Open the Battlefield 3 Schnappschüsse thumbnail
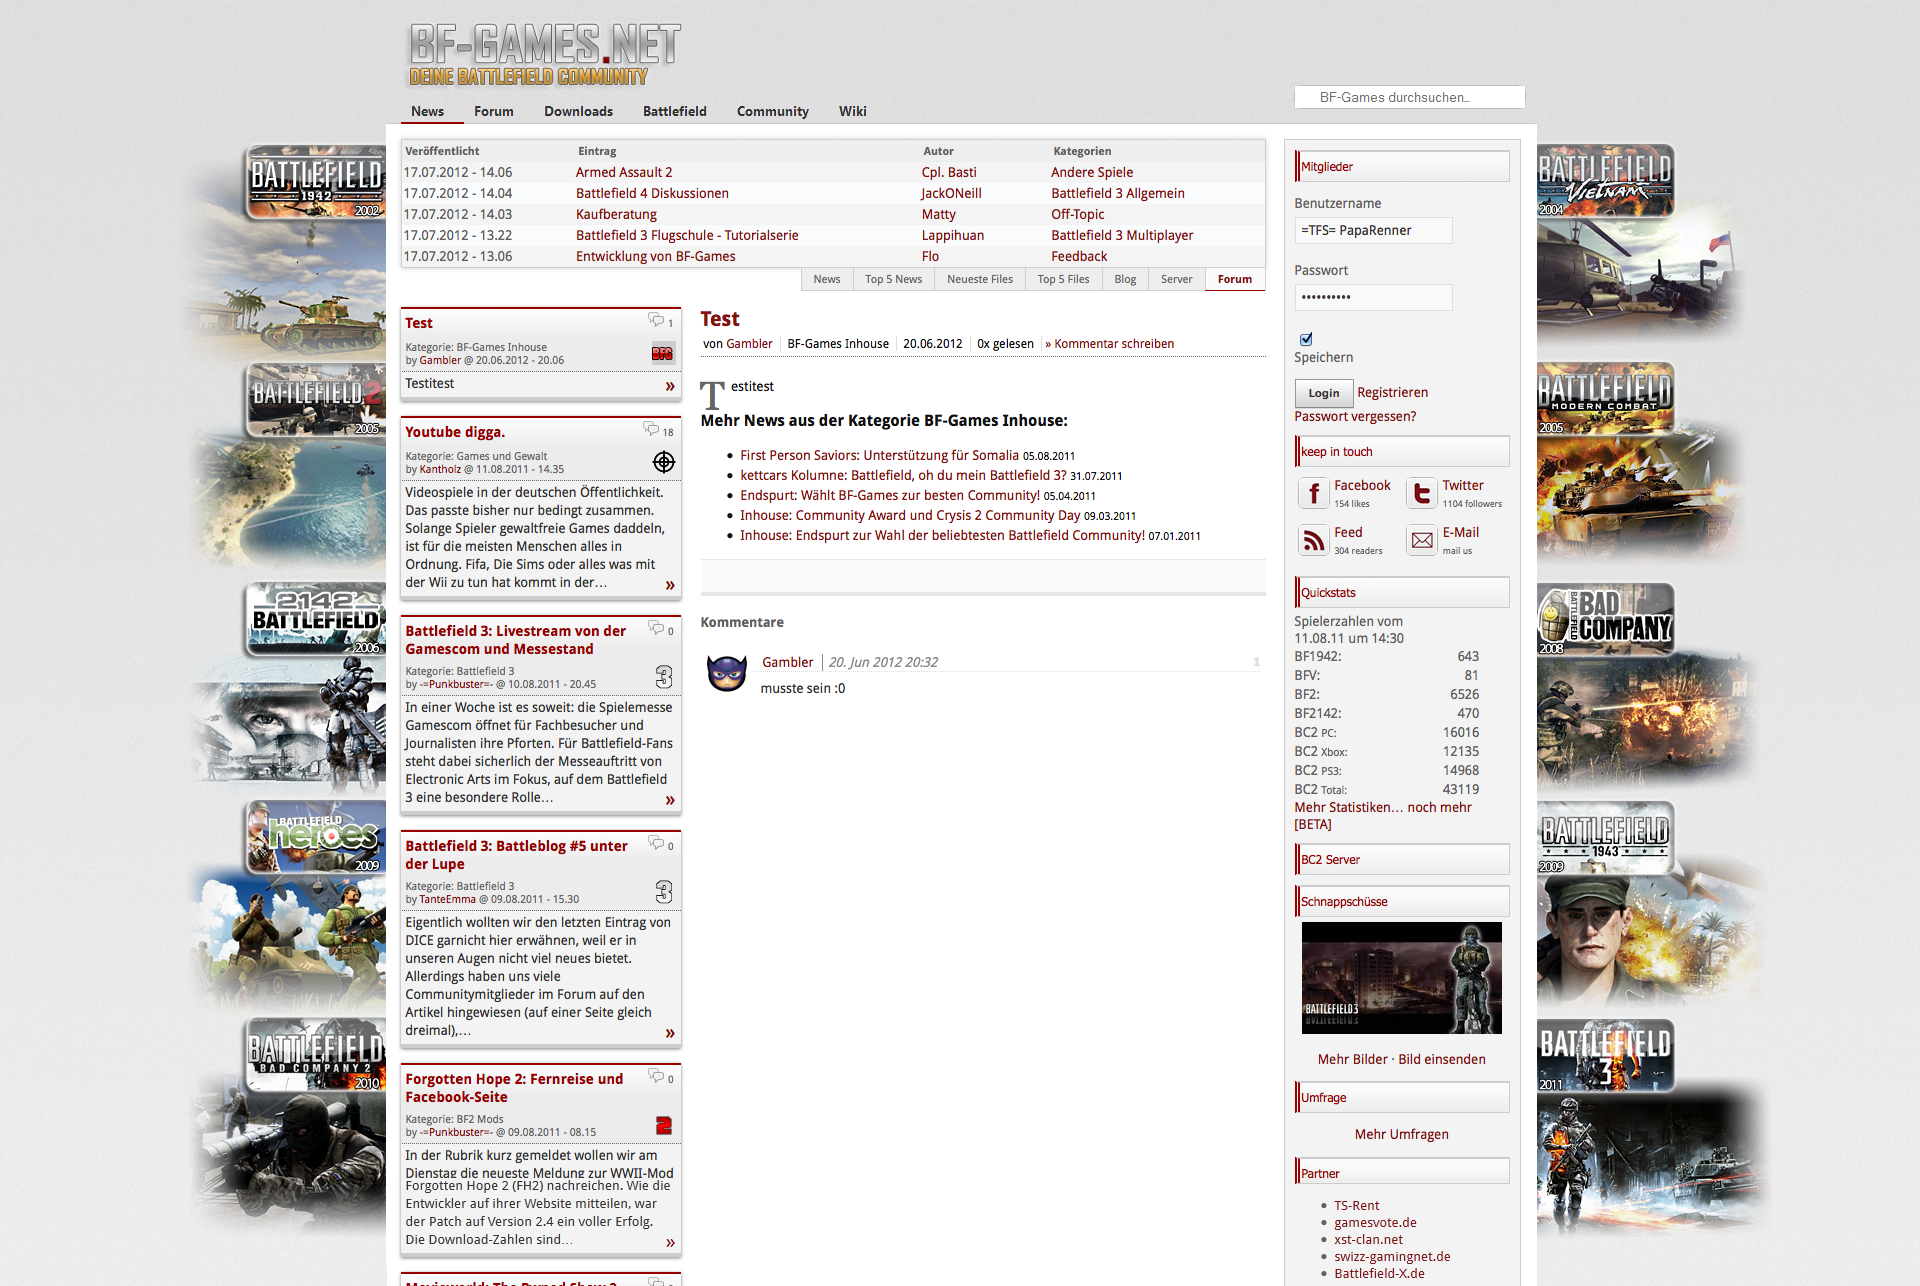 click(1401, 978)
